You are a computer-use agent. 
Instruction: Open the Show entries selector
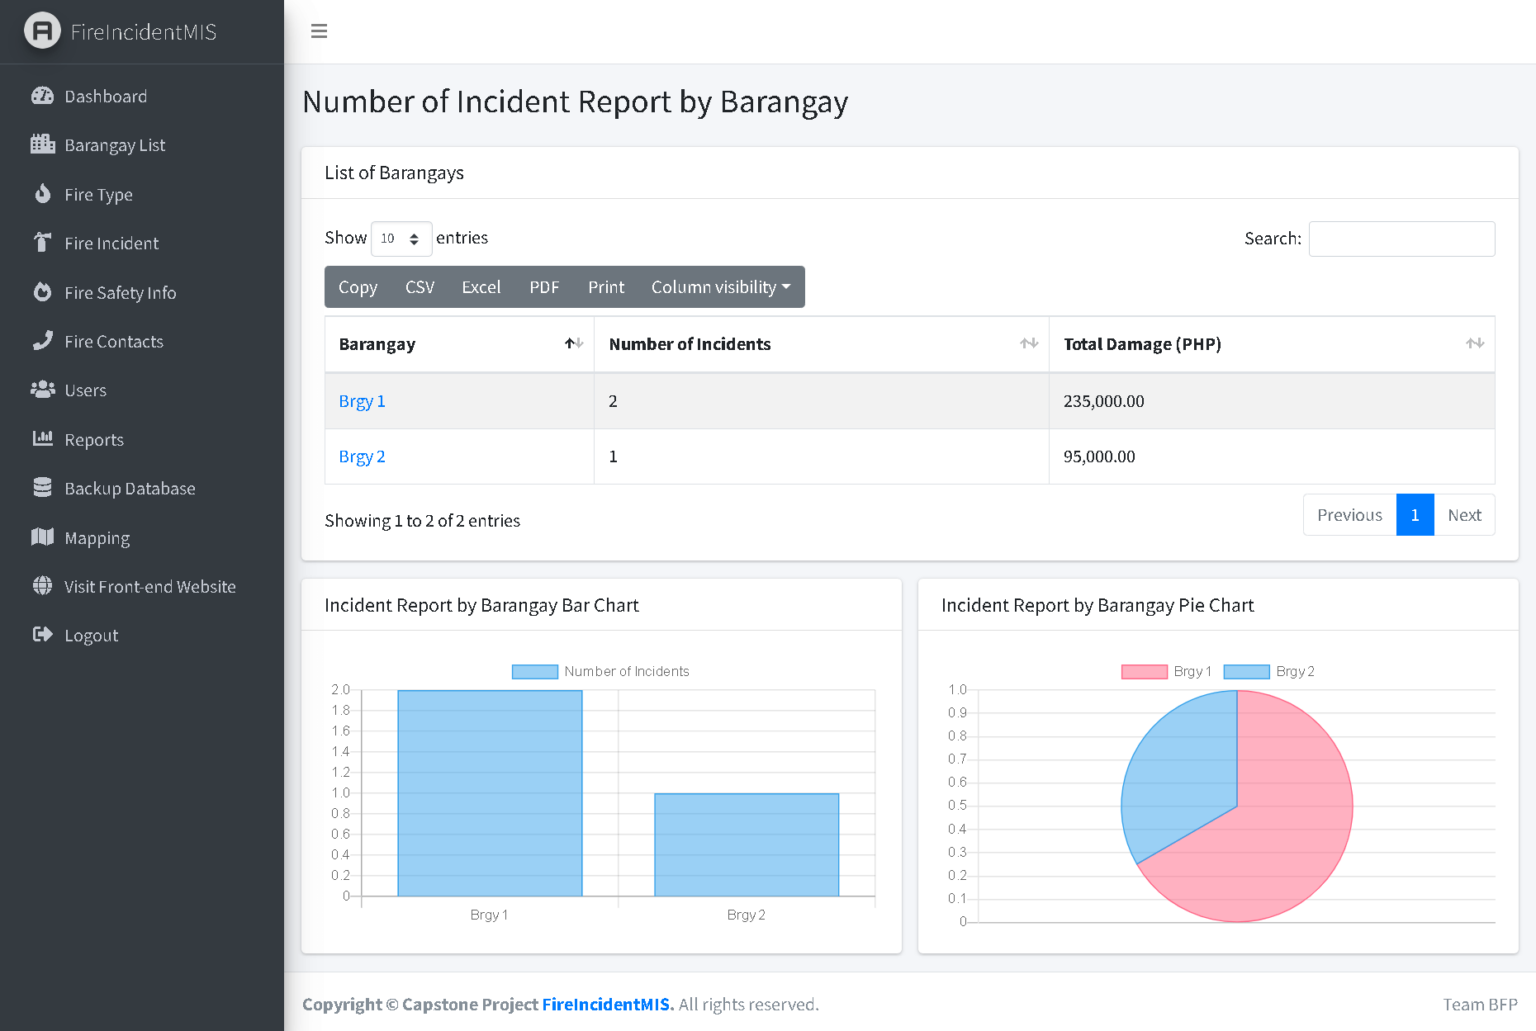[400, 239]
